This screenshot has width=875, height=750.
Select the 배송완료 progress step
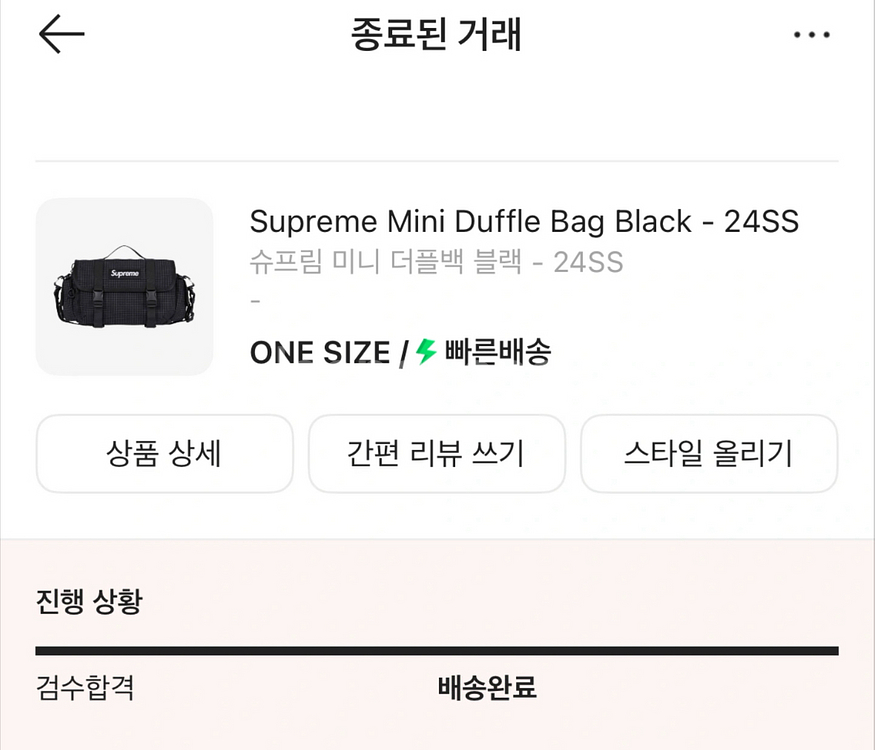(x=487, y=688)
